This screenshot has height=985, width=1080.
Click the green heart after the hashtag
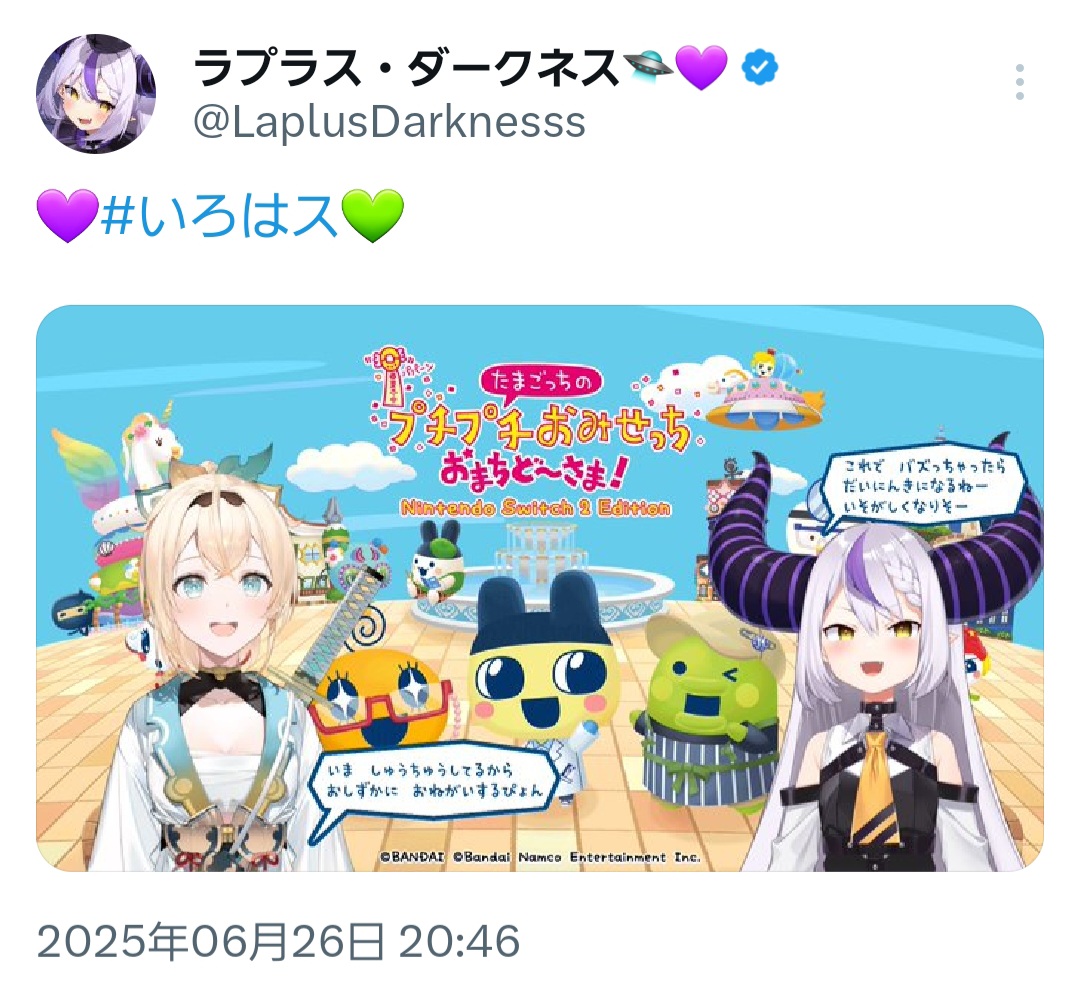(x=373, y=215)
